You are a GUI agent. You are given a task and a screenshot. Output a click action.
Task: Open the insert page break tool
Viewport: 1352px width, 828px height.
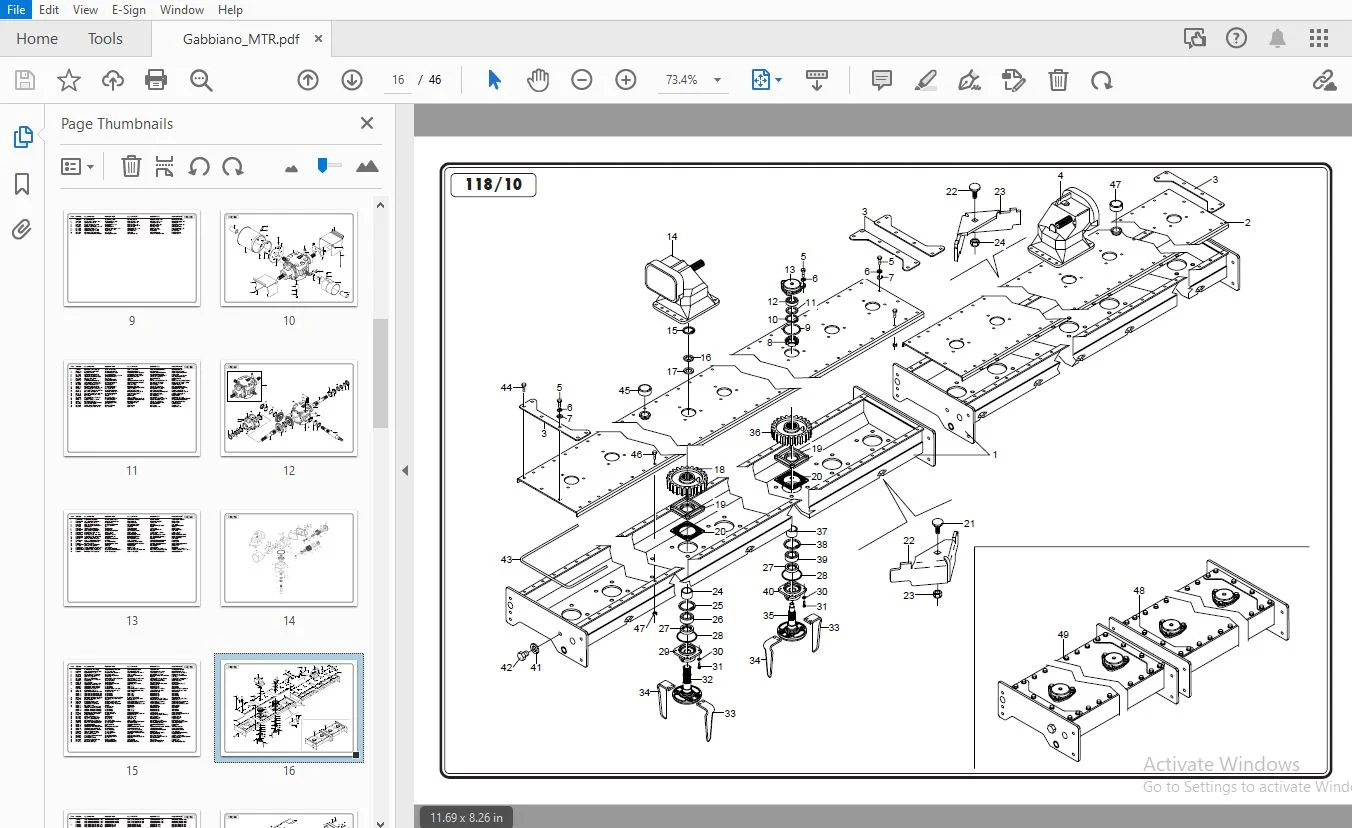[x=165, y=167]
